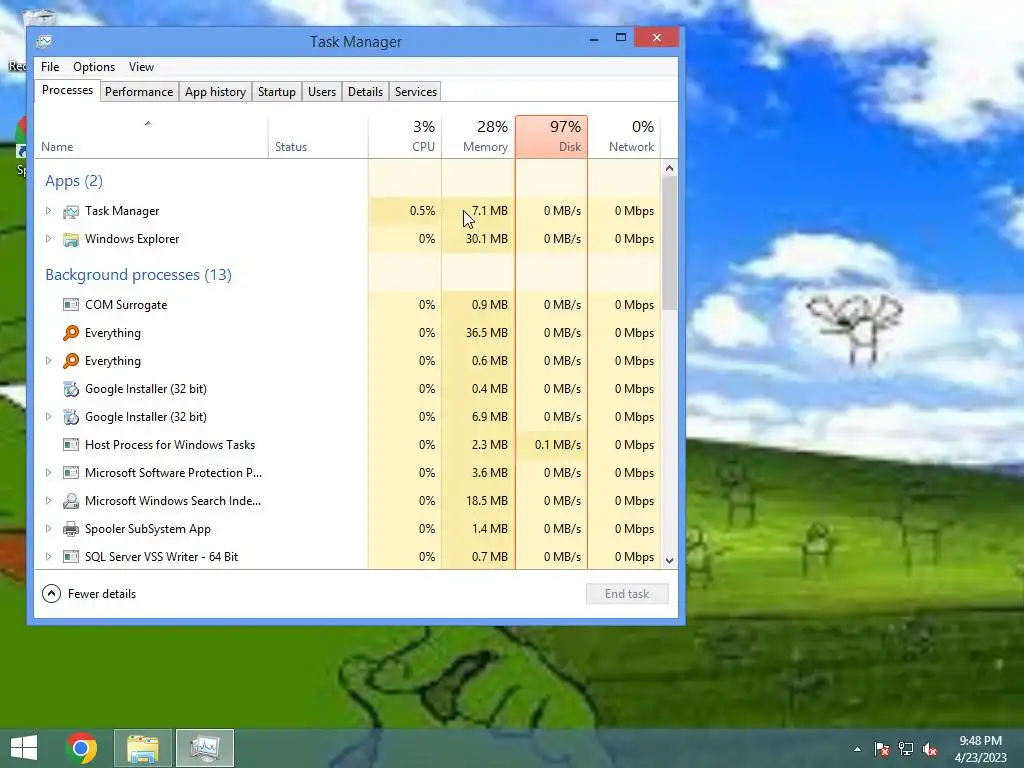
Task: Click the icon of Google Installer row showing 0.4 MB
Action: (71, 389)
